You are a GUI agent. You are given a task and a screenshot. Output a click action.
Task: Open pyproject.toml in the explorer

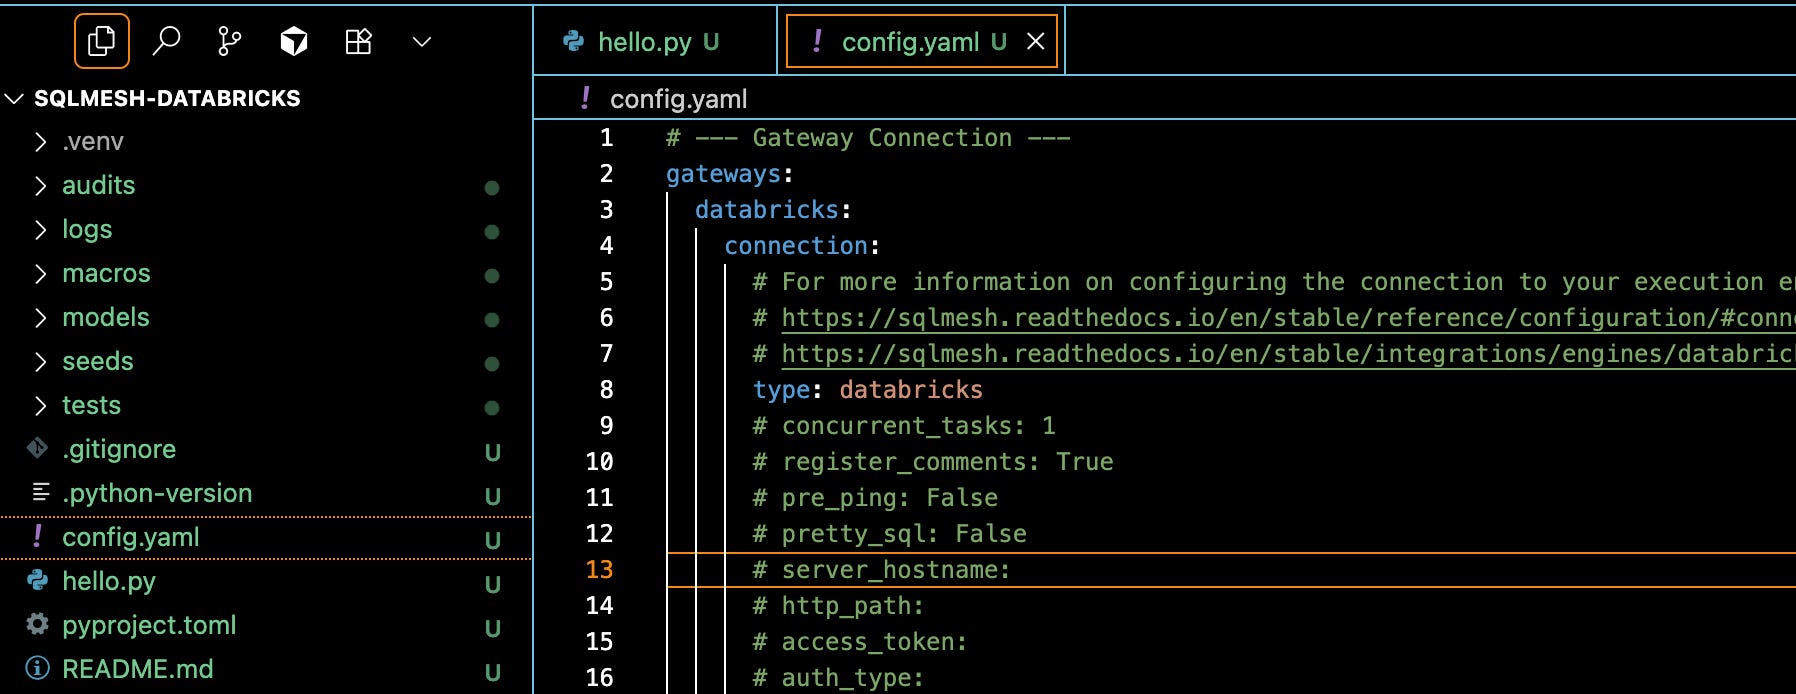click(x=266, y=626)
